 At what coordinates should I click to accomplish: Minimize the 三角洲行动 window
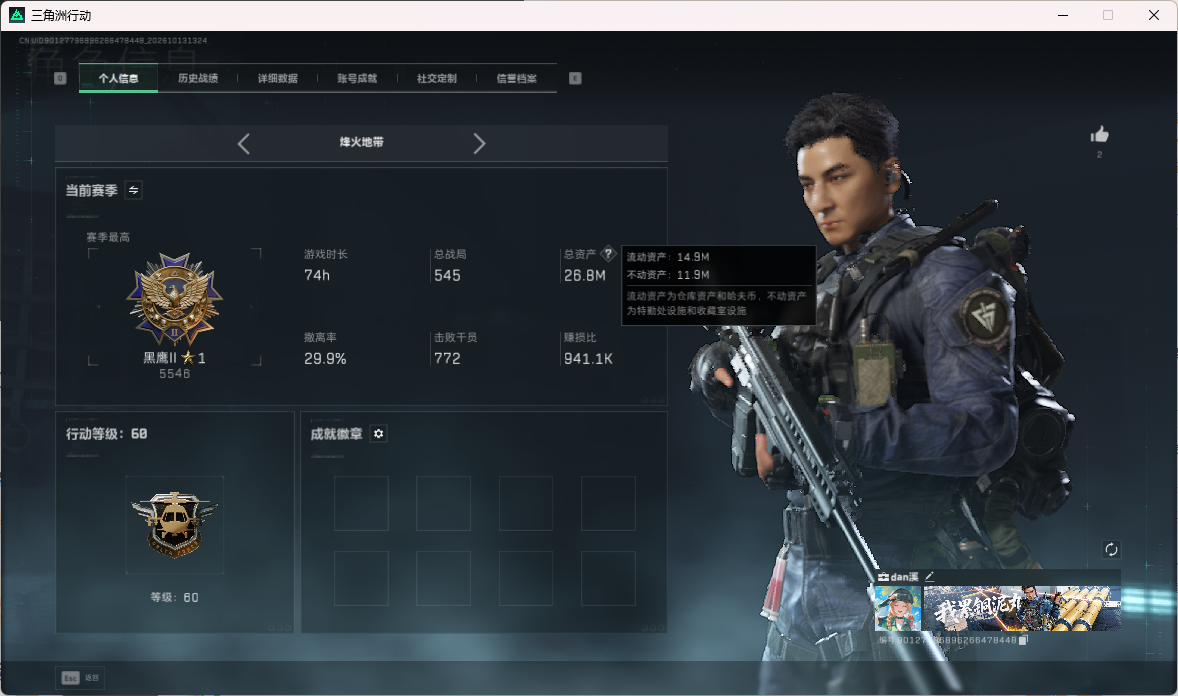click(1063, 15)
